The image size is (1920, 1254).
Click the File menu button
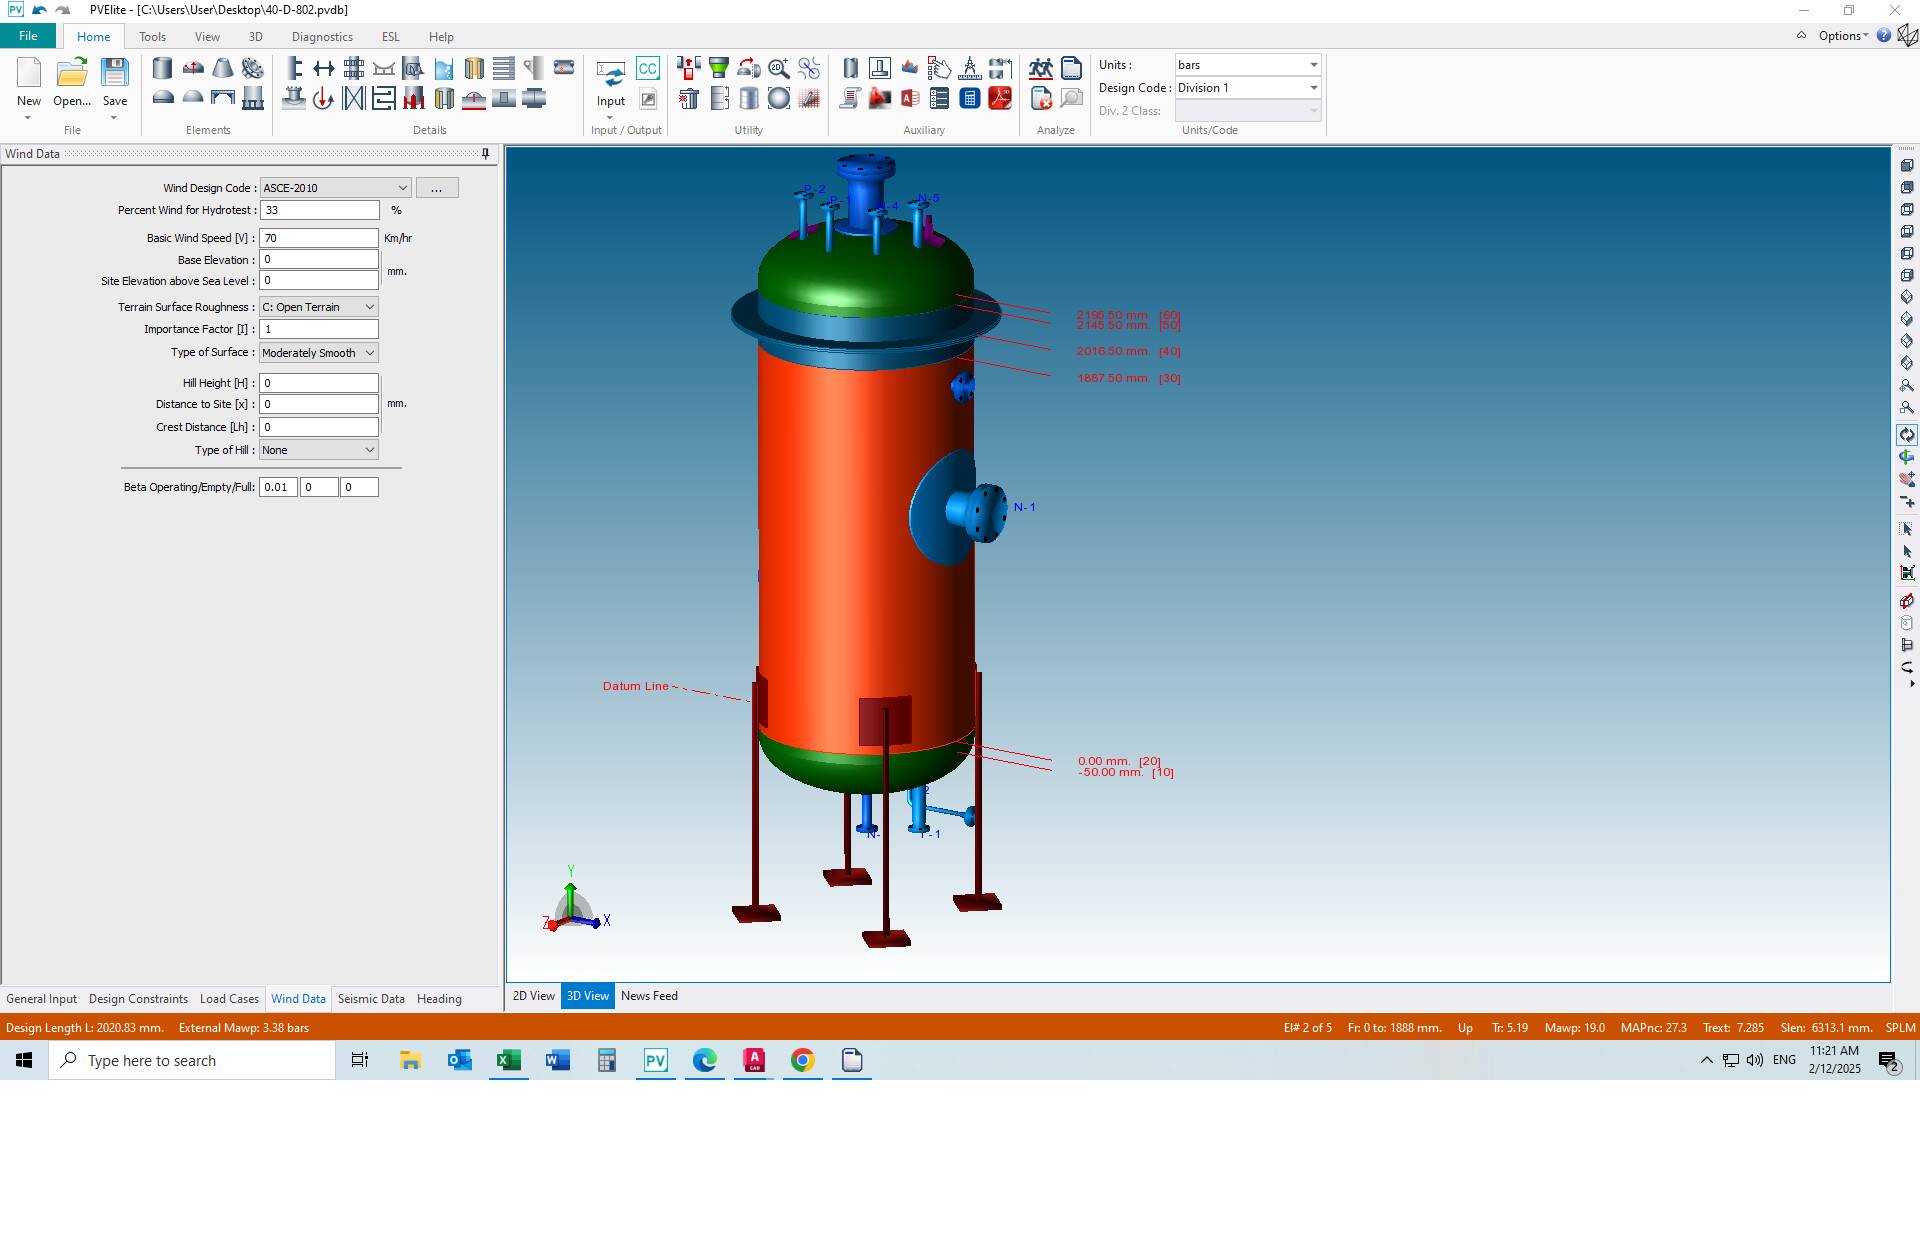(28, 36)
